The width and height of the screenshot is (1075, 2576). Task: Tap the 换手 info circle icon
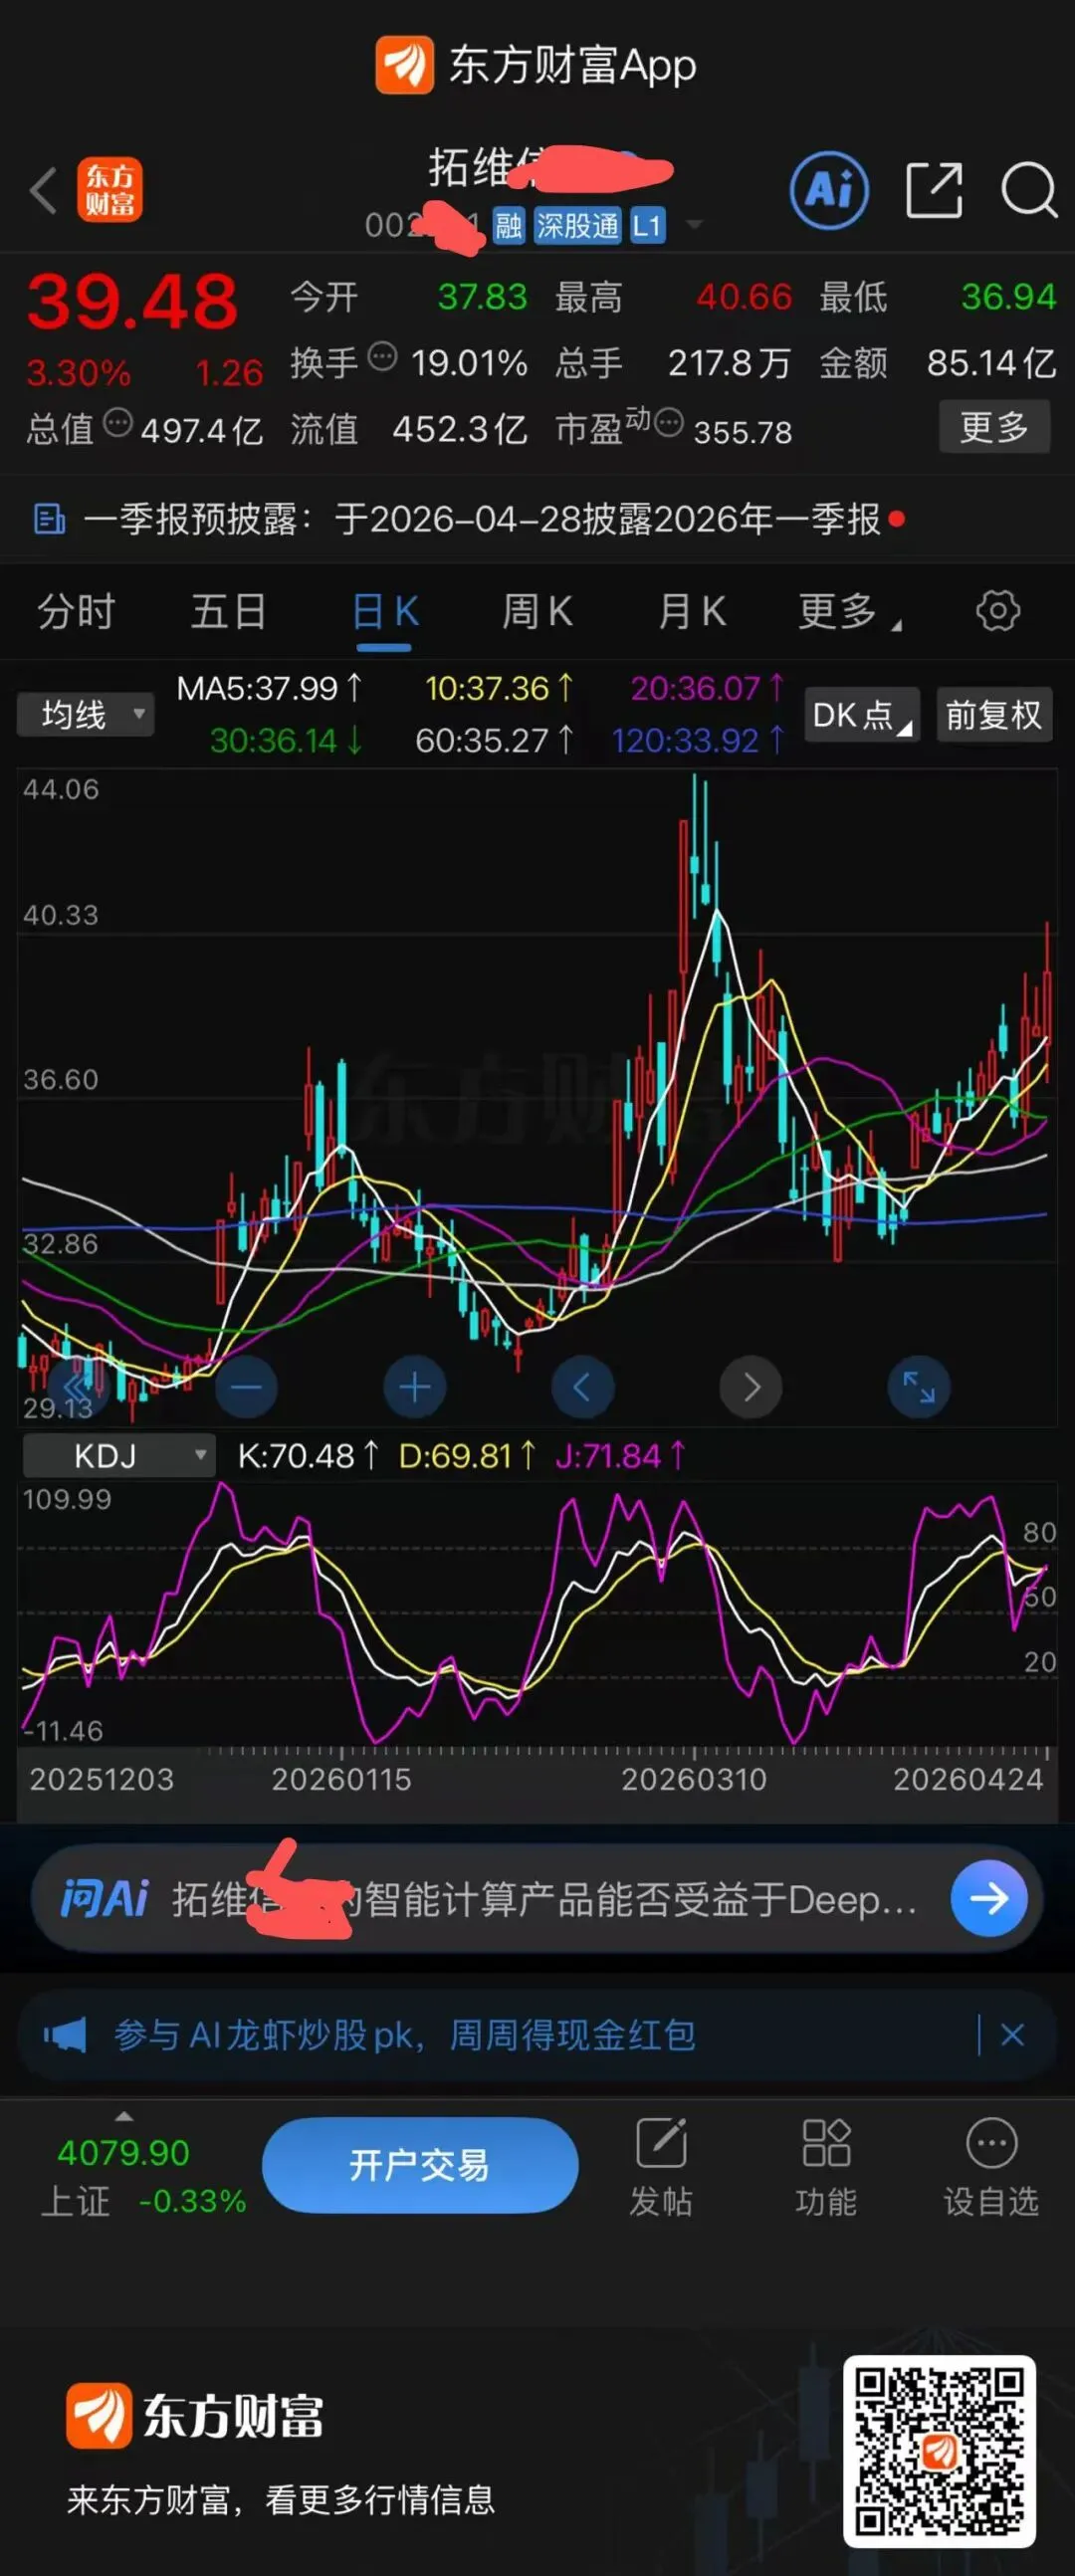tap(382, 357)
